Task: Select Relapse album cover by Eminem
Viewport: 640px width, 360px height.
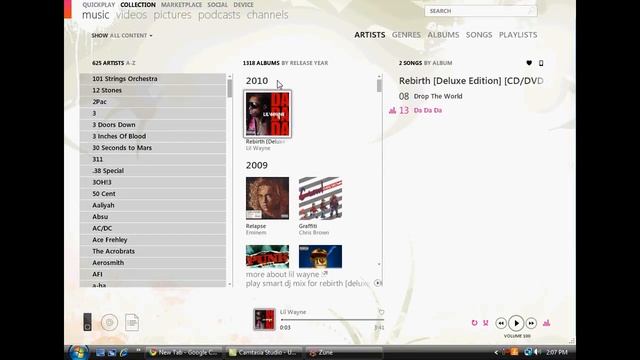Action: point(267,198)
